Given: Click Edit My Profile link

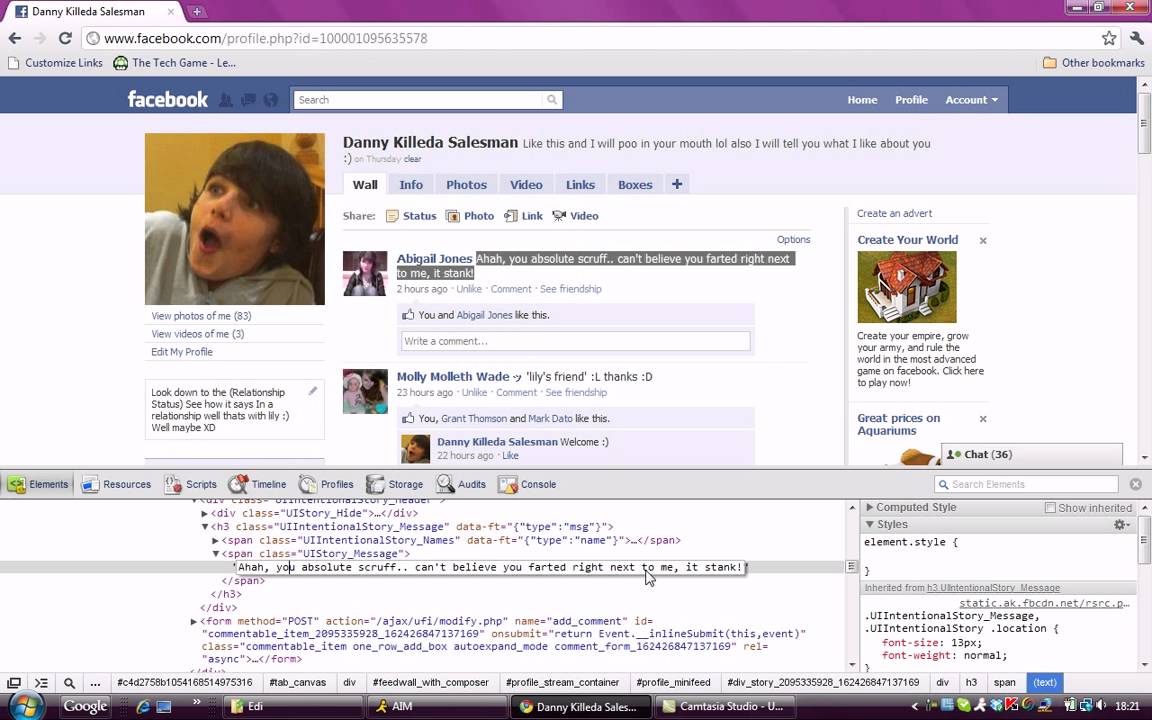Looking at the screenshot, I should 182,352.
